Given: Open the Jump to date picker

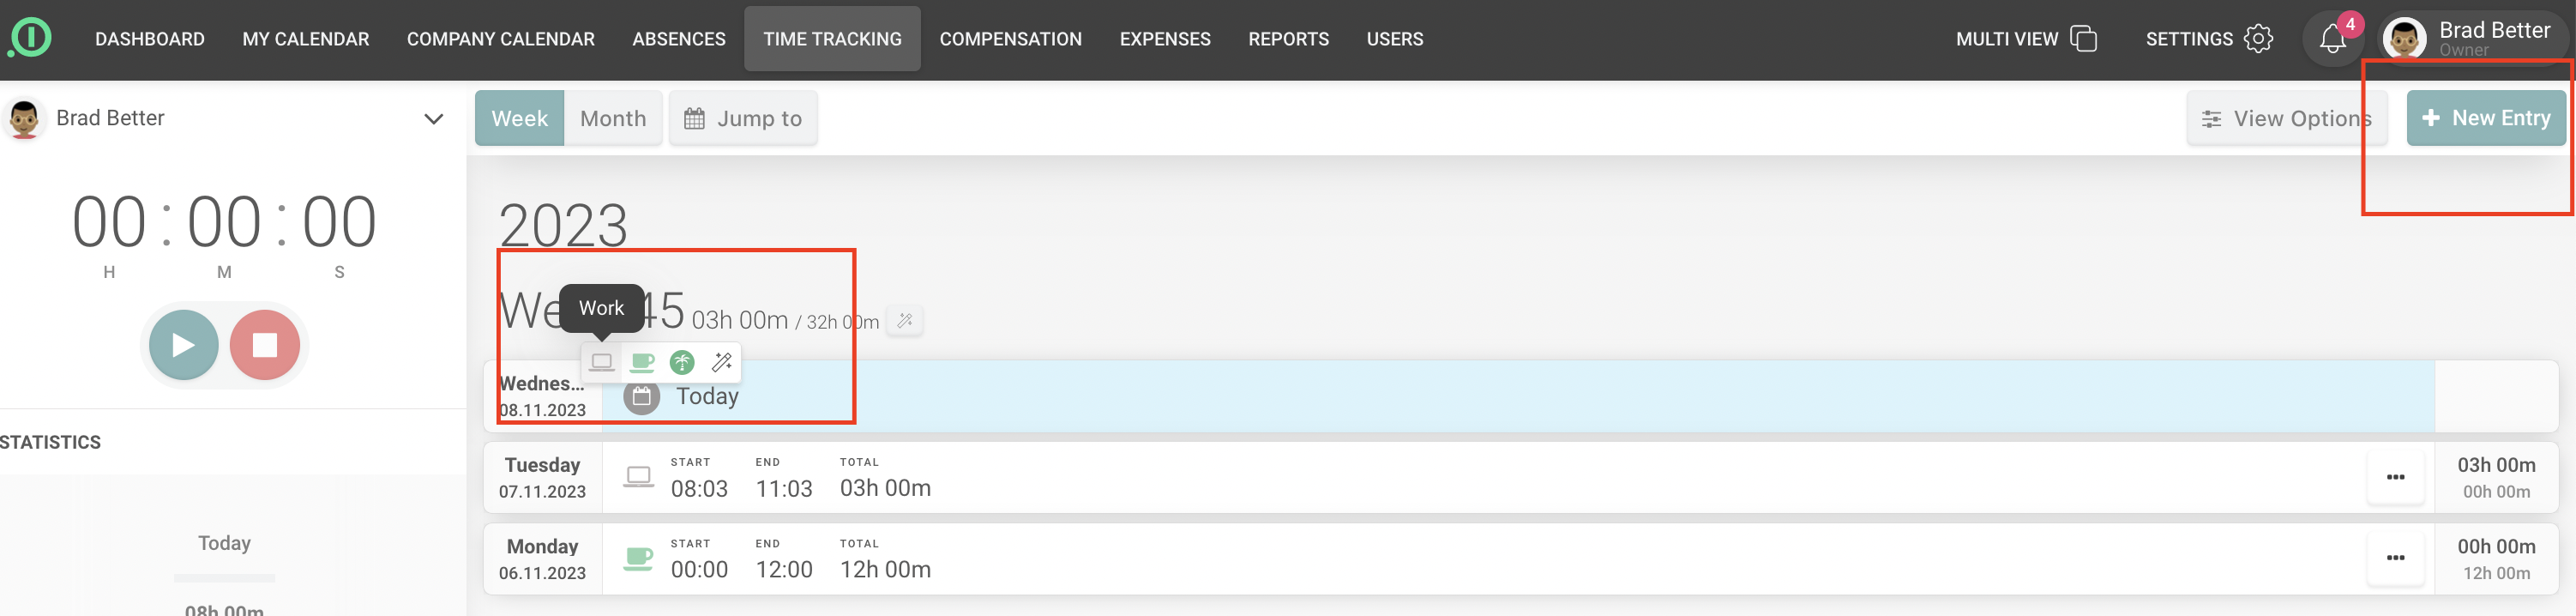Looking at the screenshot, I should click(x=743, y=118).
